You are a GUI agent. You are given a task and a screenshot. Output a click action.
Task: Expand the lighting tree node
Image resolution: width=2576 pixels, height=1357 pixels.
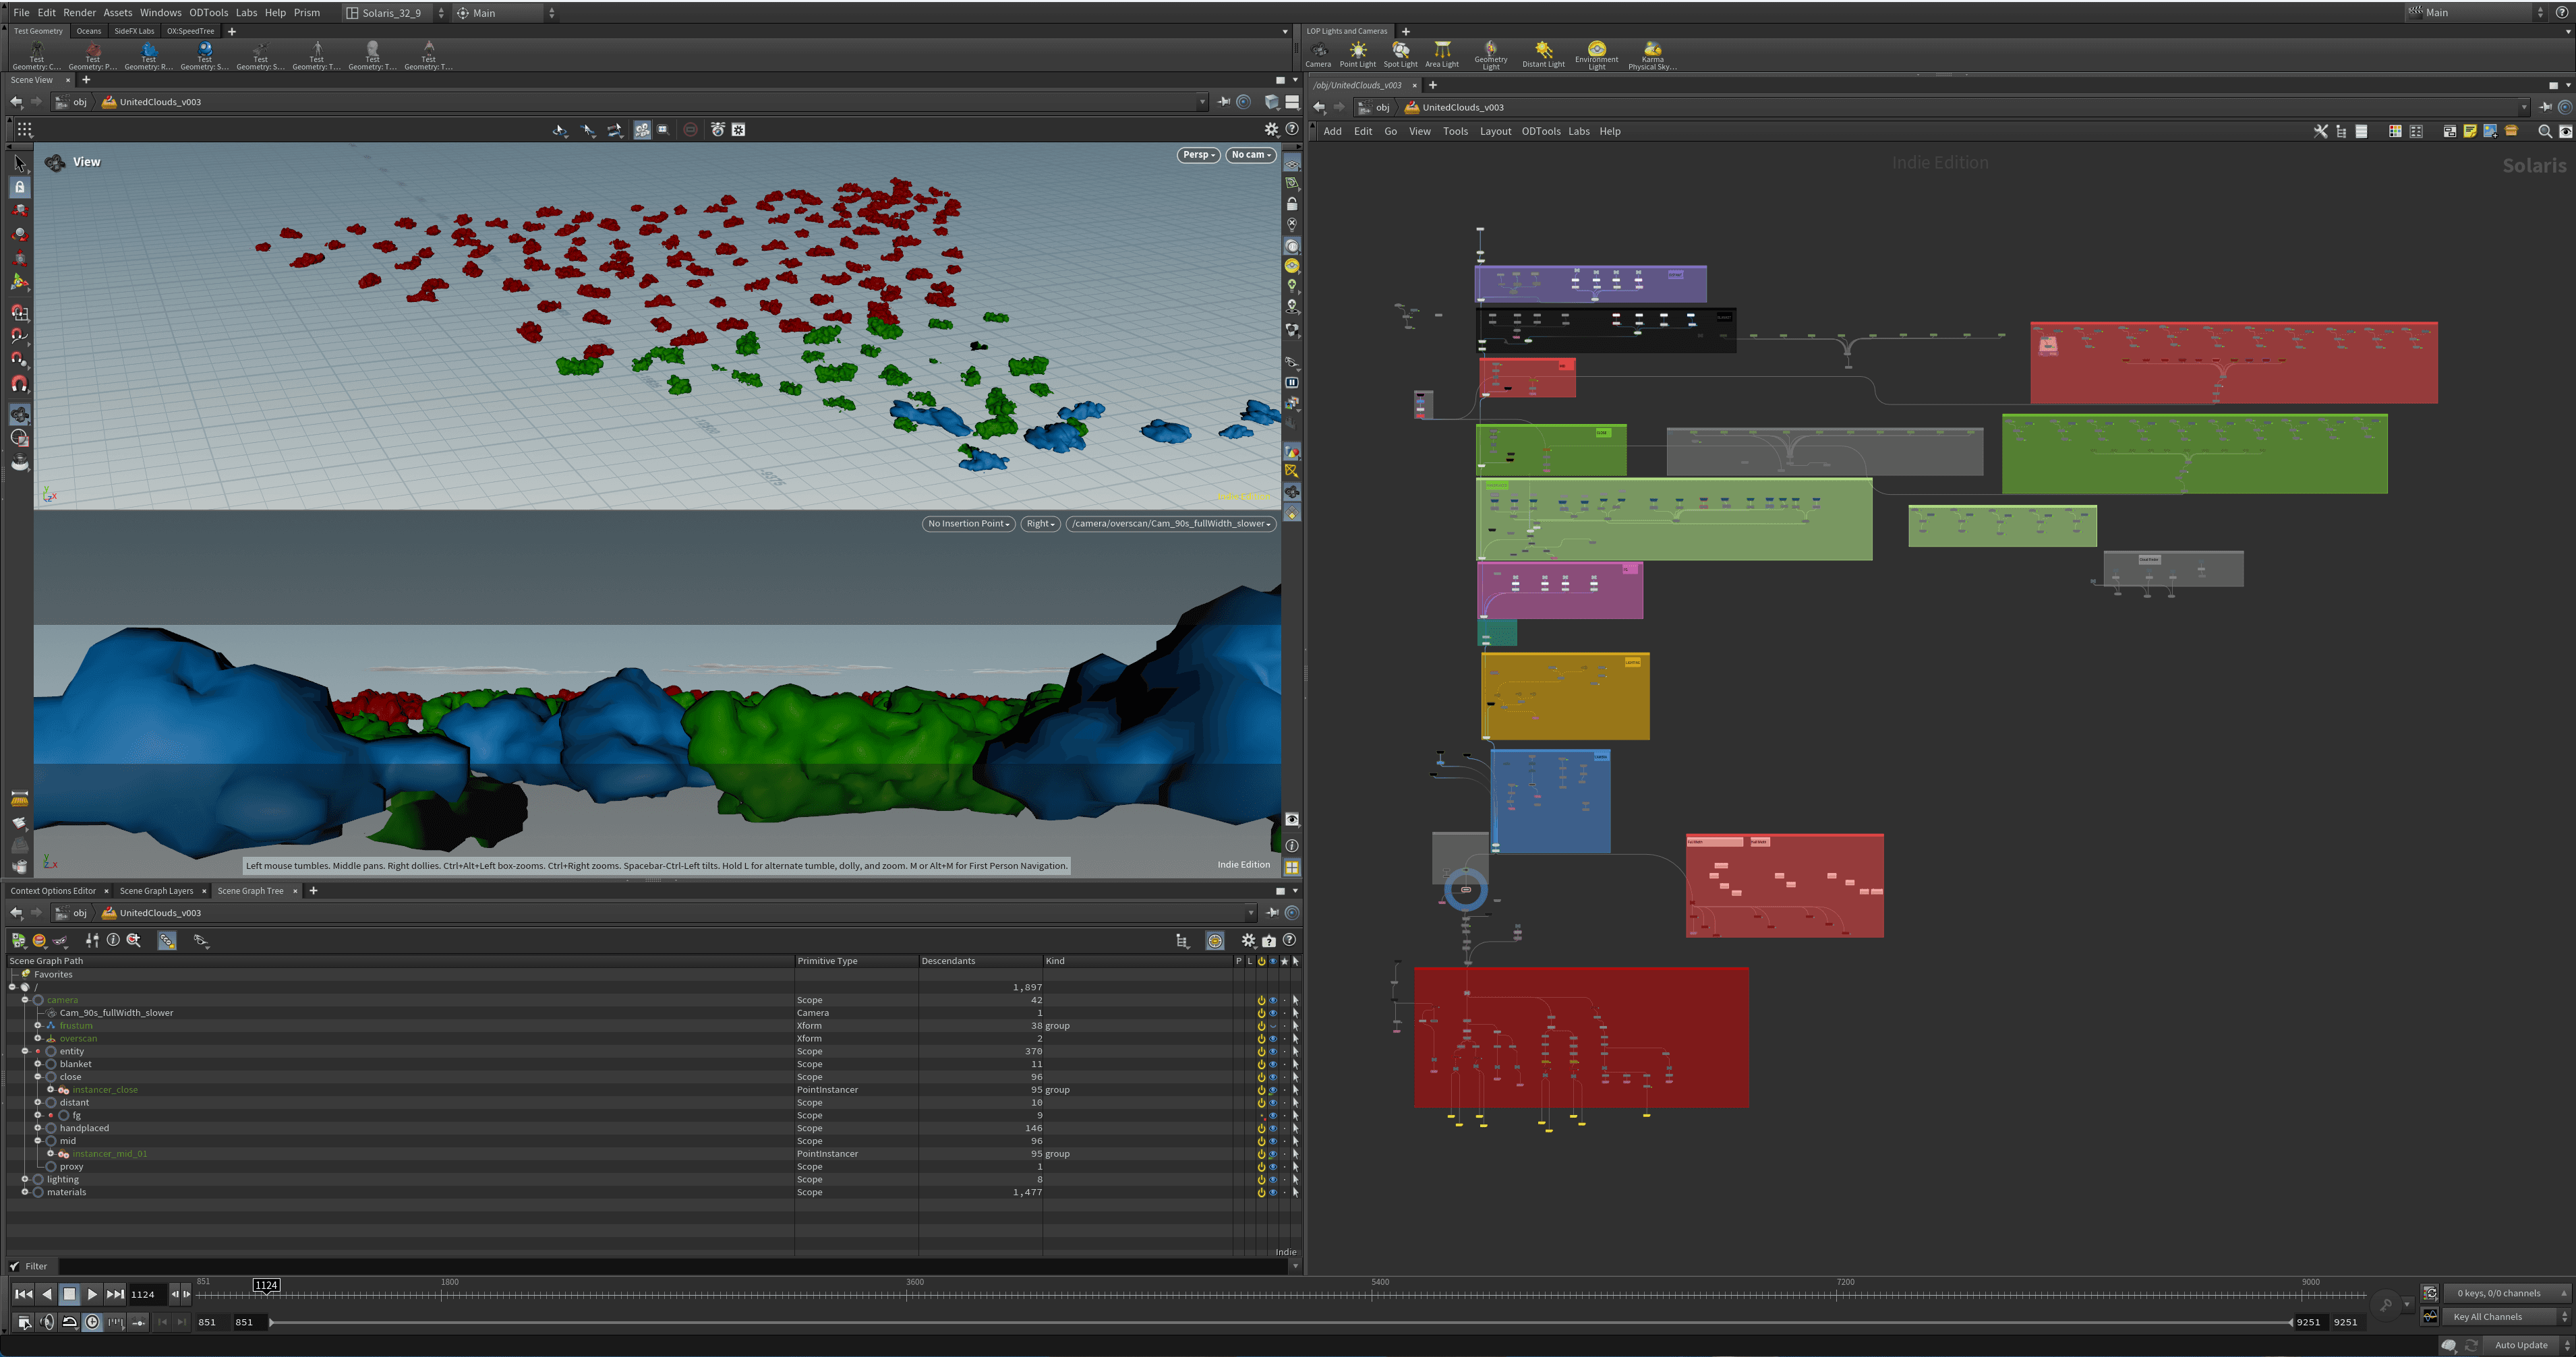pos(25,1180)
